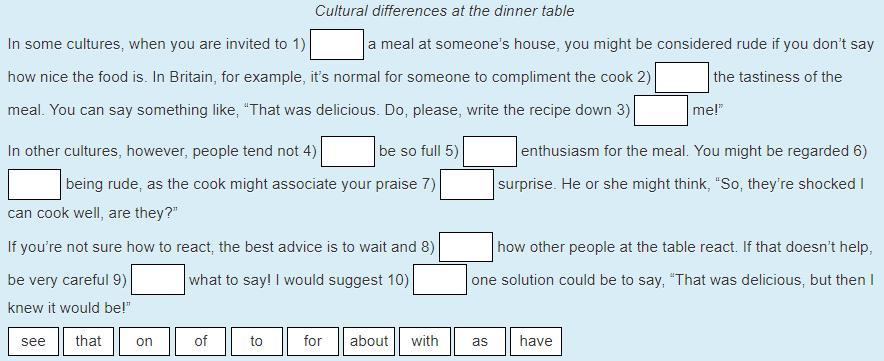Click blank 5 before "enthusiasm for the meal"
The height and width of the screenshot is (361, 884).
tap(490, 152)
